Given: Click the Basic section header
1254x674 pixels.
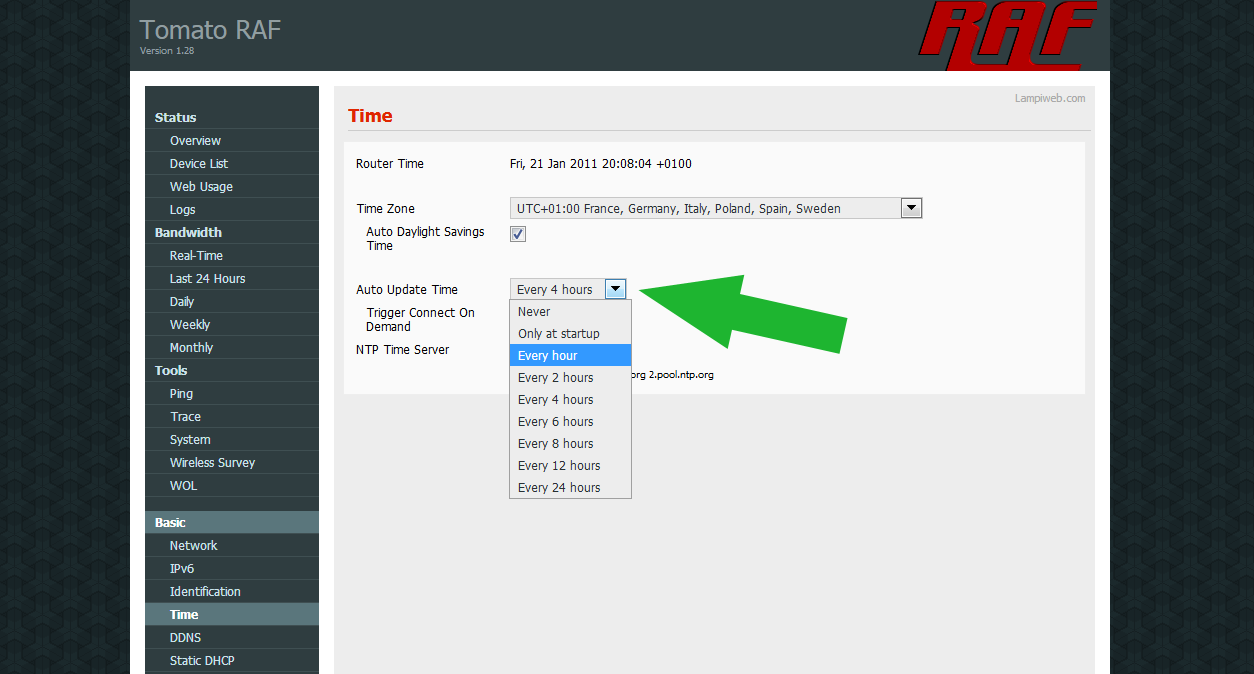Looking at the screenshot, I should click(x=232, y=523).
